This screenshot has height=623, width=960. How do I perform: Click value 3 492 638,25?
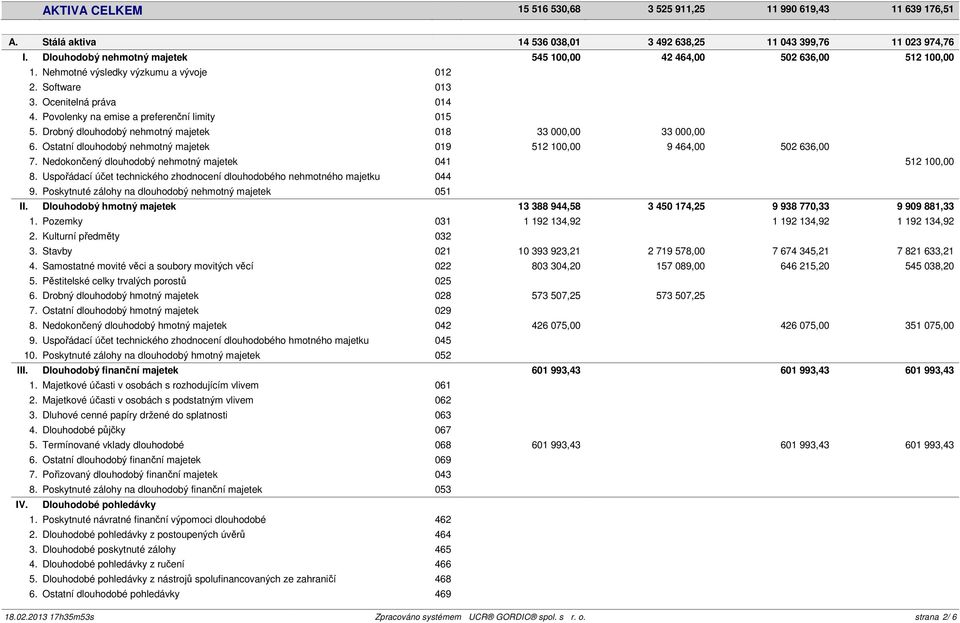[x=676, y=42]
